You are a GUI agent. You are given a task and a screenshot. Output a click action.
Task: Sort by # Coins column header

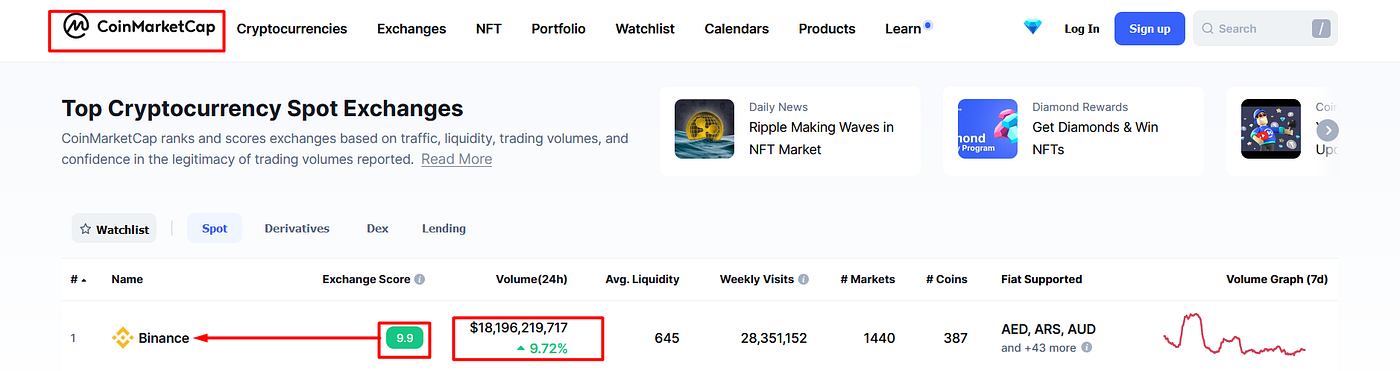tap(946, 280)
